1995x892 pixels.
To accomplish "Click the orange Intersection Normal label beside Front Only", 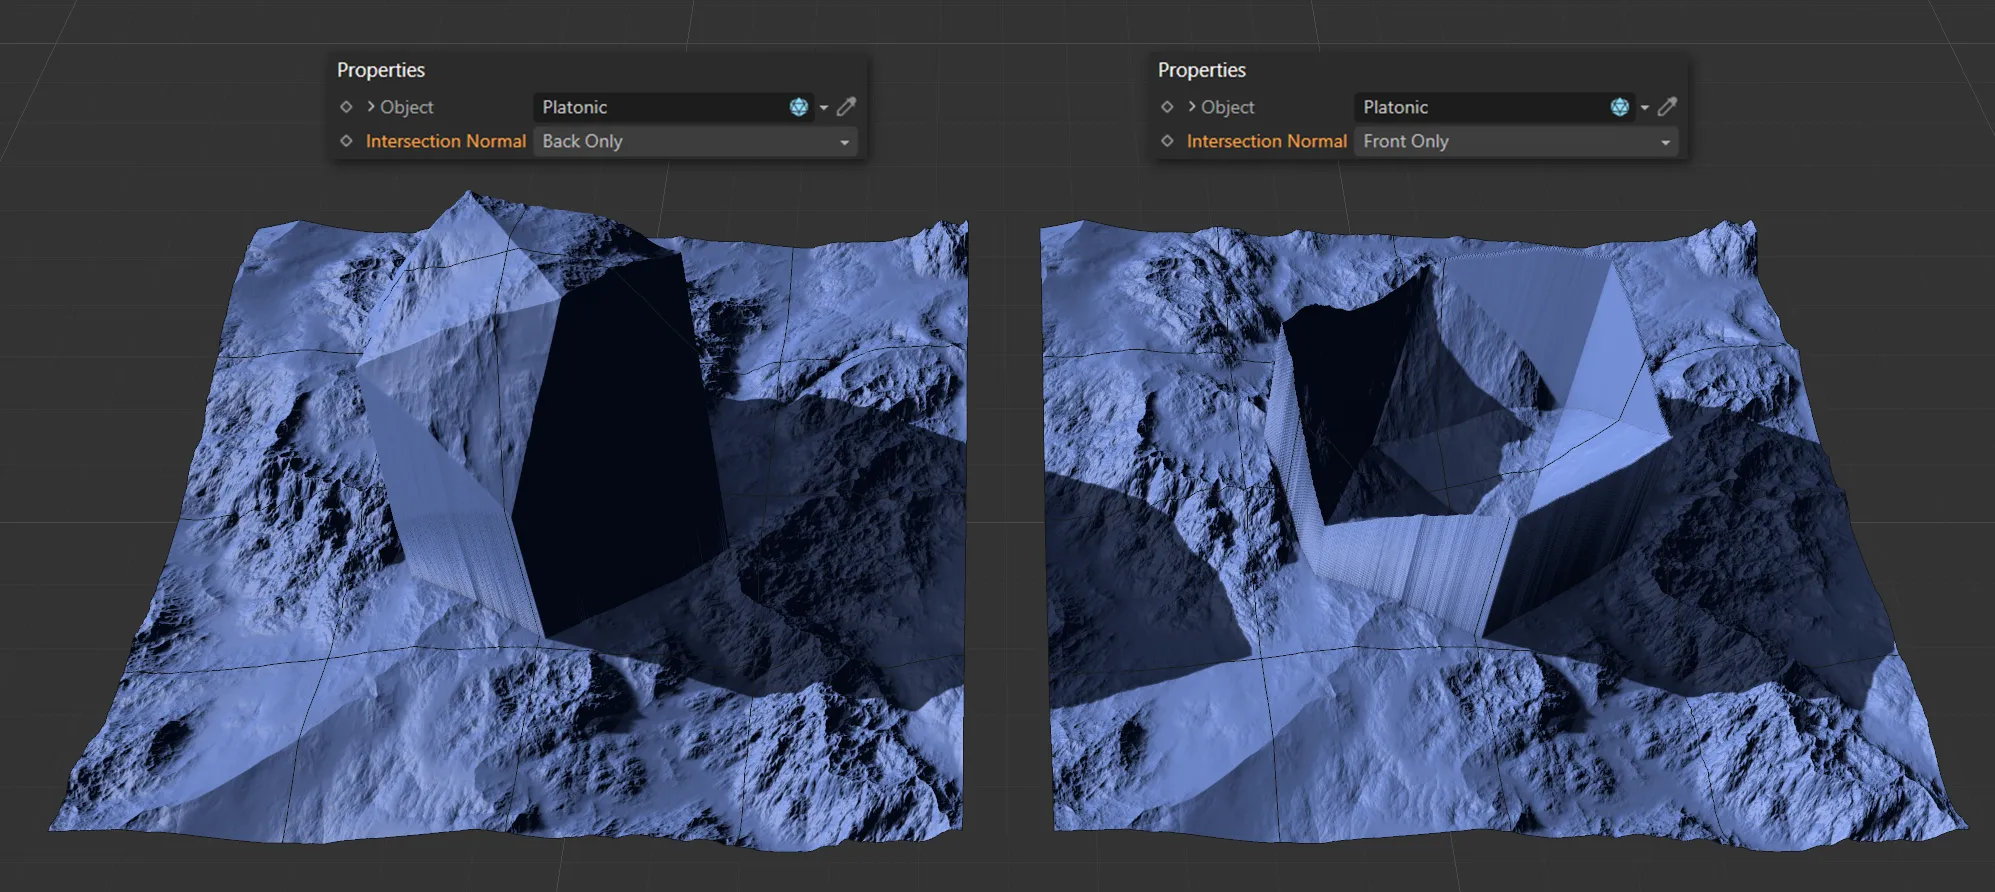I will [1267, 141].
